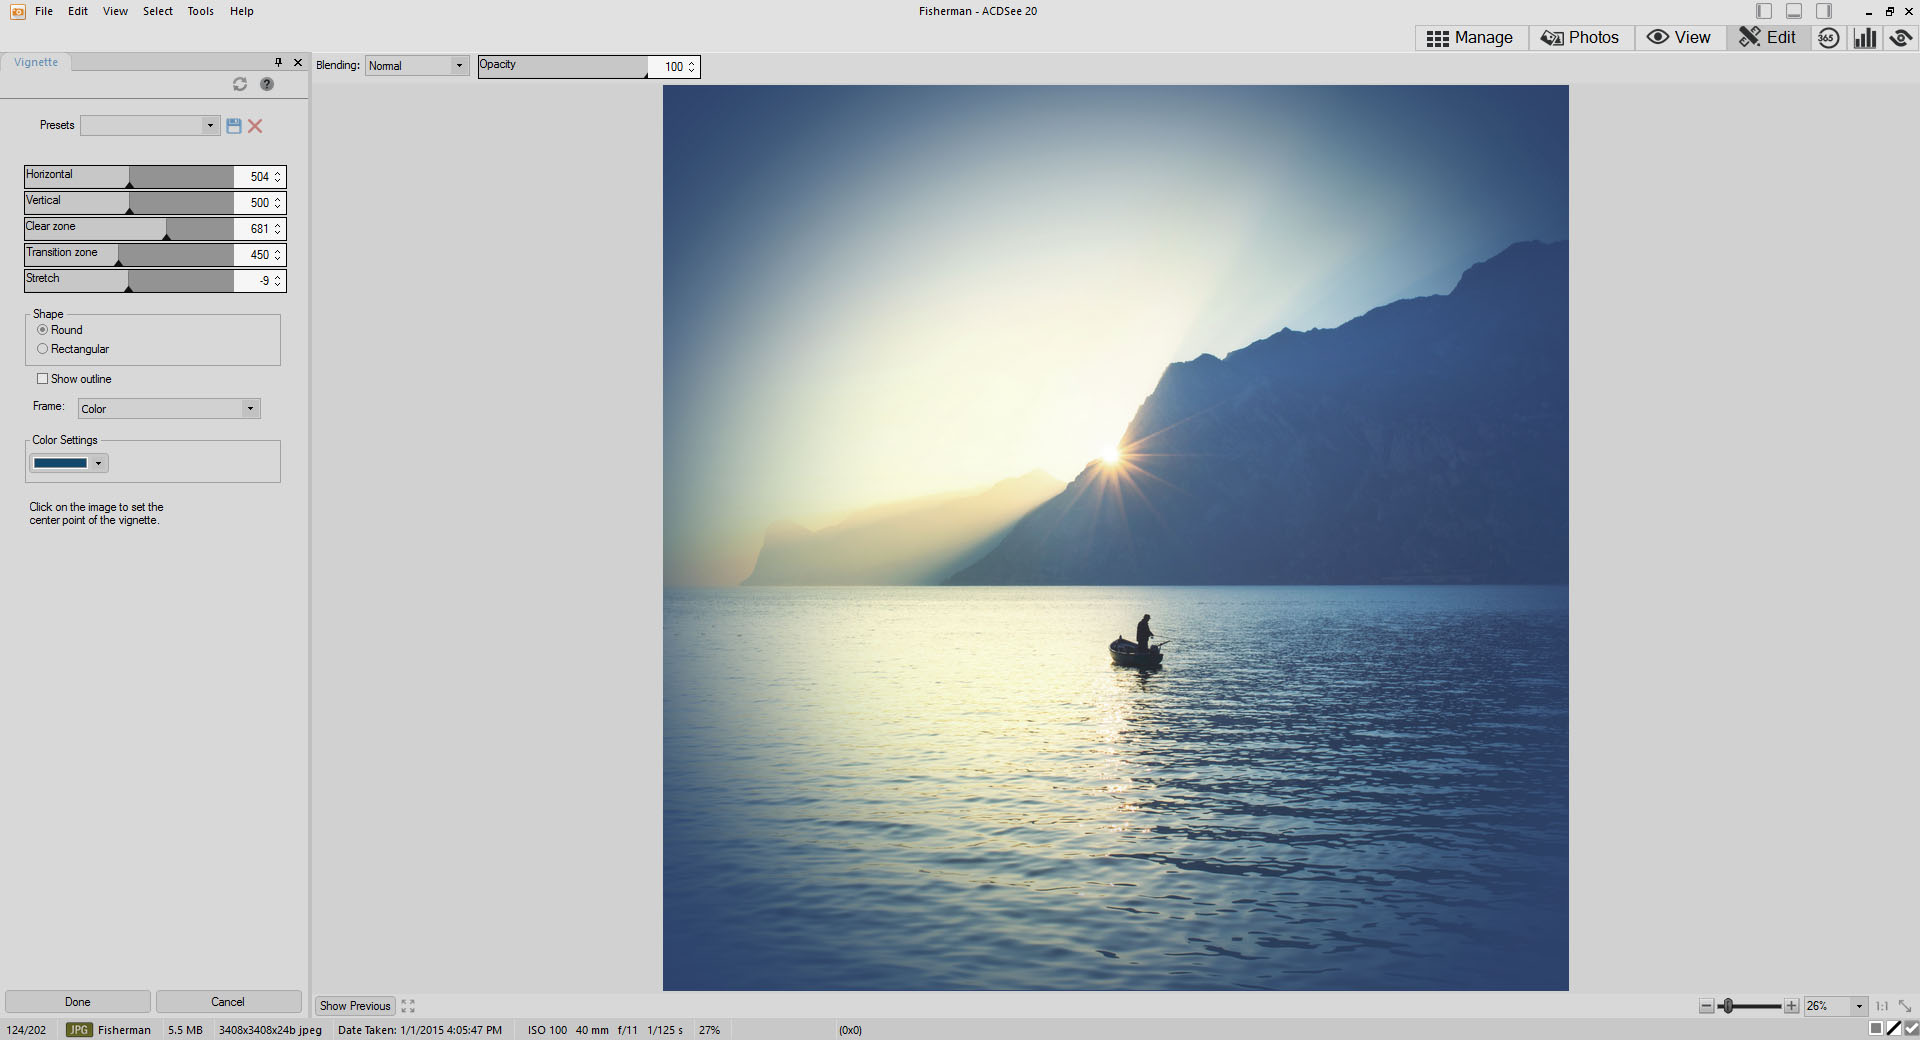
Task: Select the Rectangular shape option
Action: coord(43,349)
